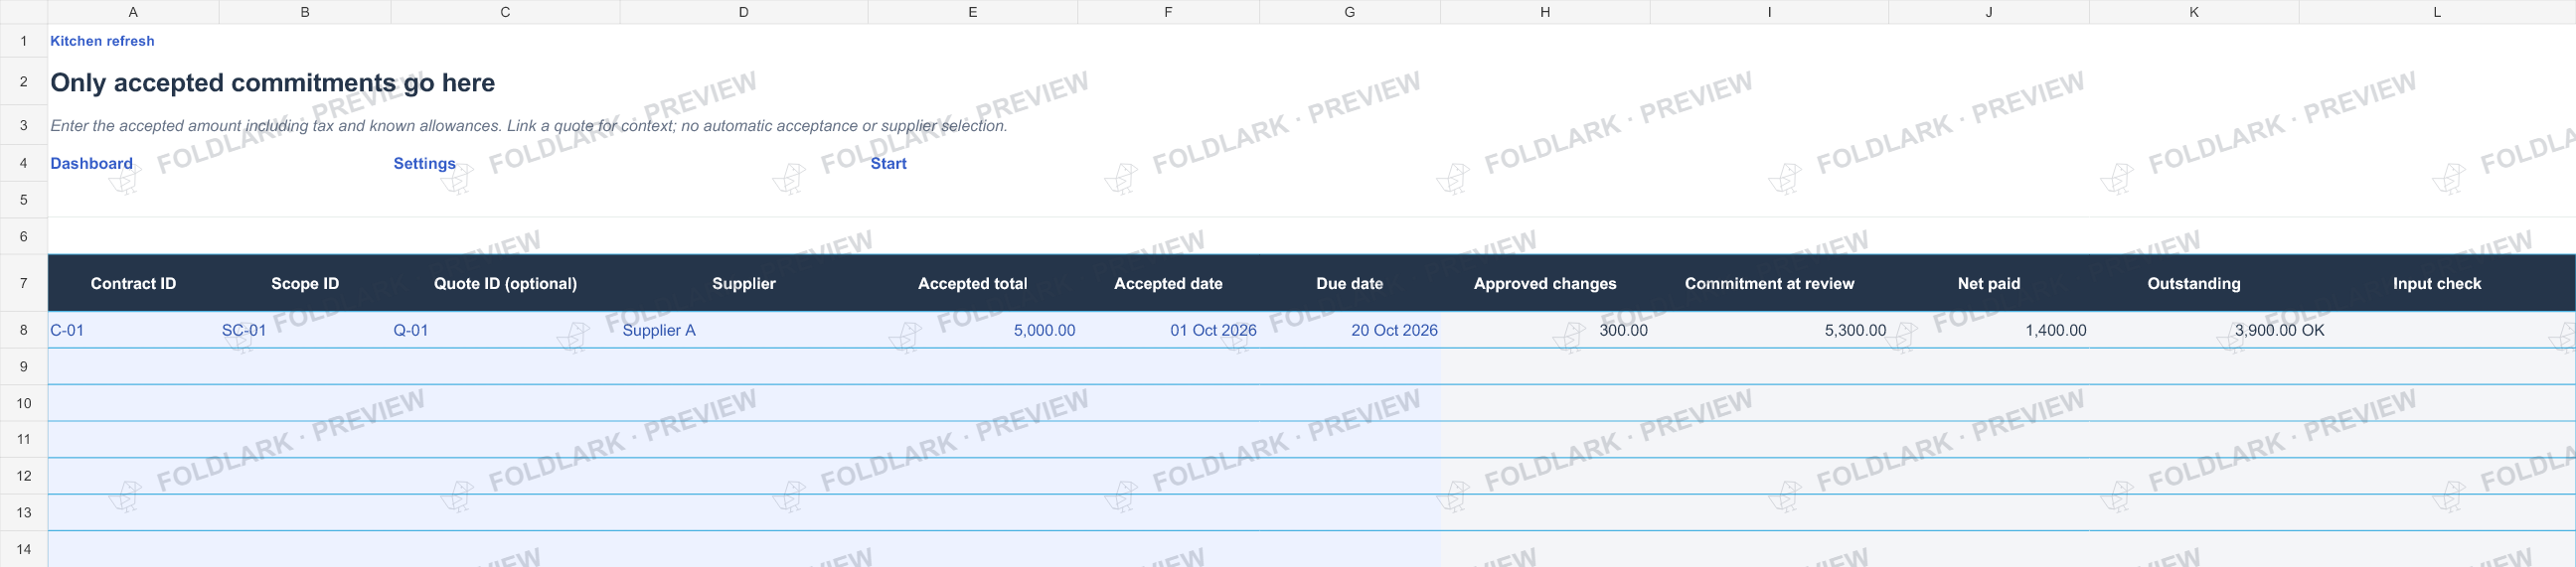The height and width of the screenshot is (567, 2576).
Task: Select the 'Only accepted commitments go here' heading
Action: [x=273, y=82]
